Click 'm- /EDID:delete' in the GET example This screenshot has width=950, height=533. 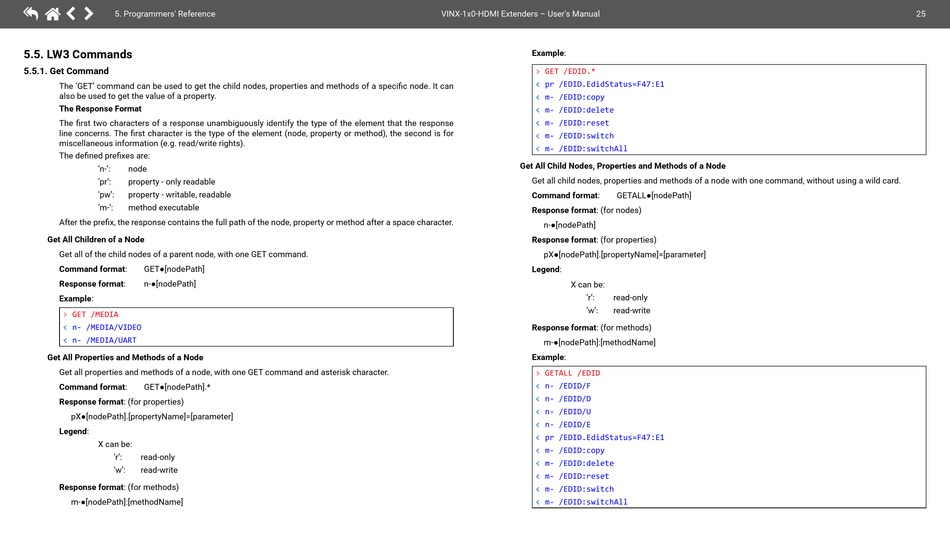click(574, 110)
